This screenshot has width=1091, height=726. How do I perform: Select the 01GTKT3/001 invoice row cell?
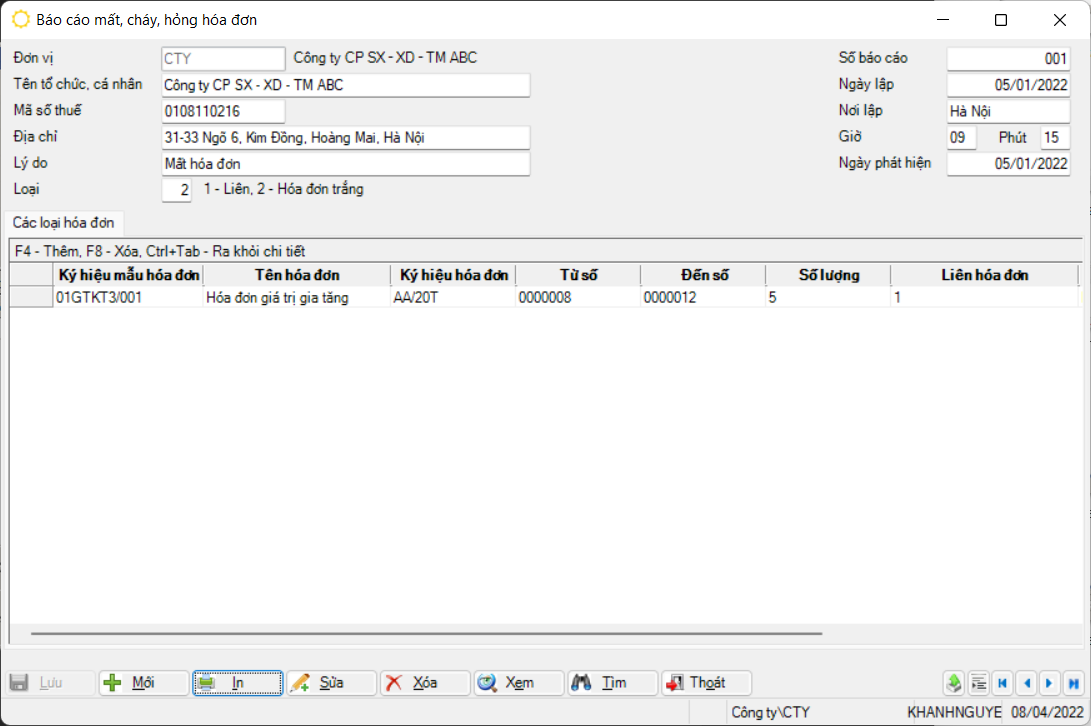tap(127, 297)
